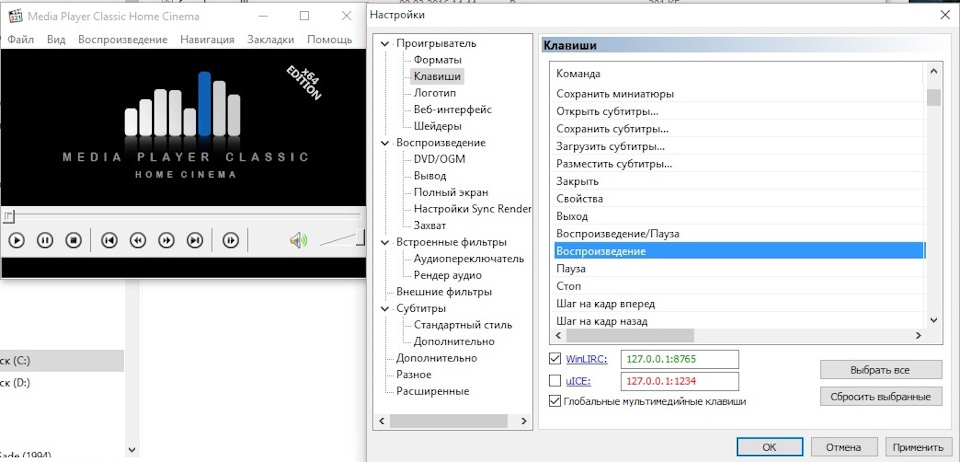
Task: Enable the uICE checkbox
Action: click(555, 380)
